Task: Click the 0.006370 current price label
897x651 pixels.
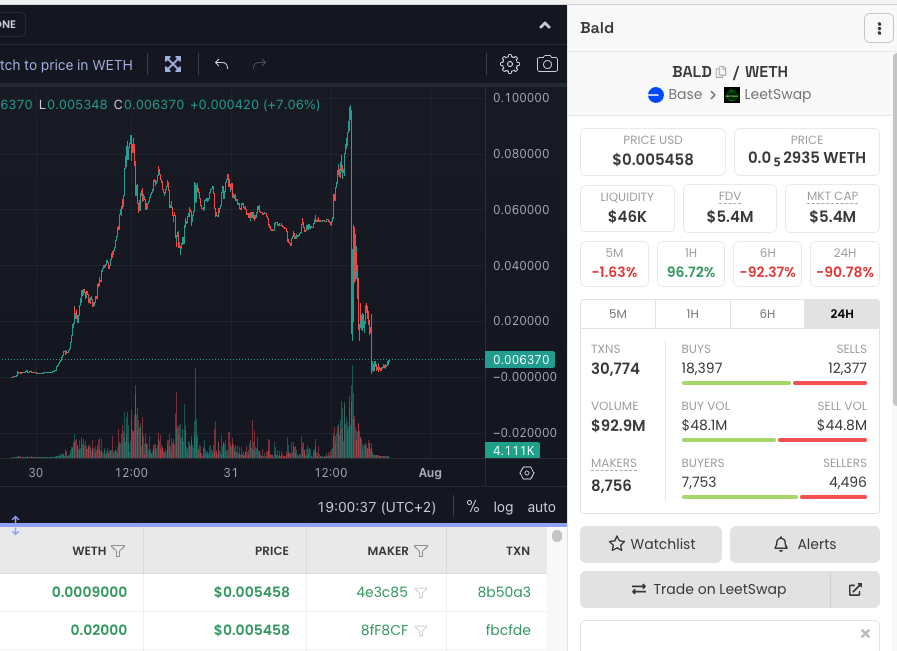Action: click(520, 360)
